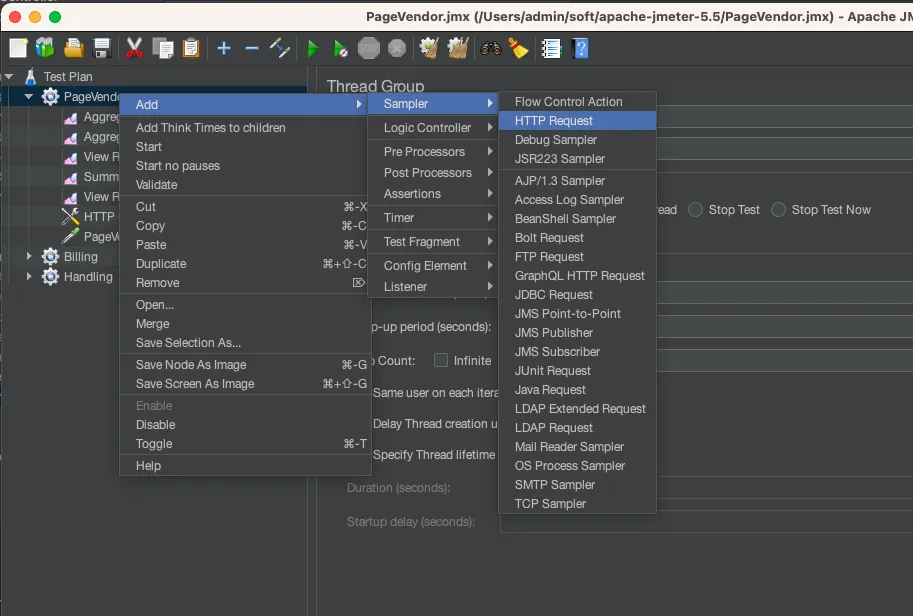Click the Help question mark icon
913x616 pixels.
pyautogui.click(x=581, y=48)
